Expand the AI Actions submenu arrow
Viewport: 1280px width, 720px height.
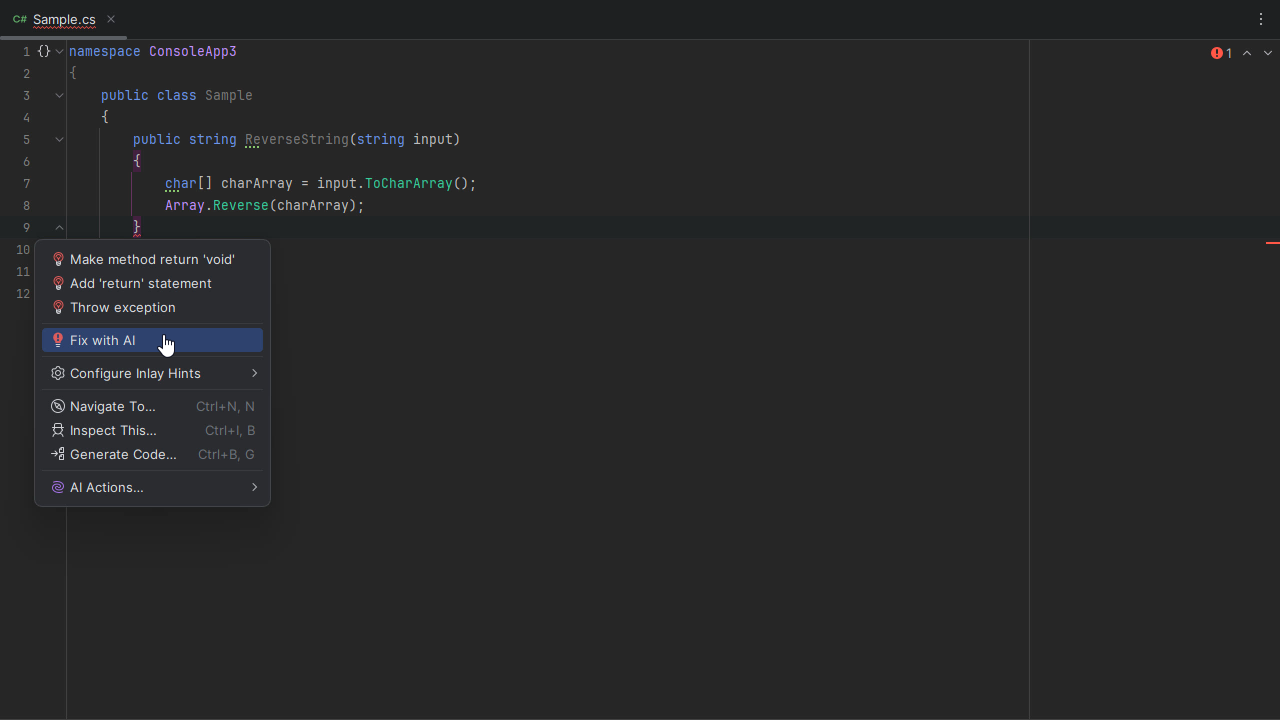pyautogui.click(x=254, y=487)
